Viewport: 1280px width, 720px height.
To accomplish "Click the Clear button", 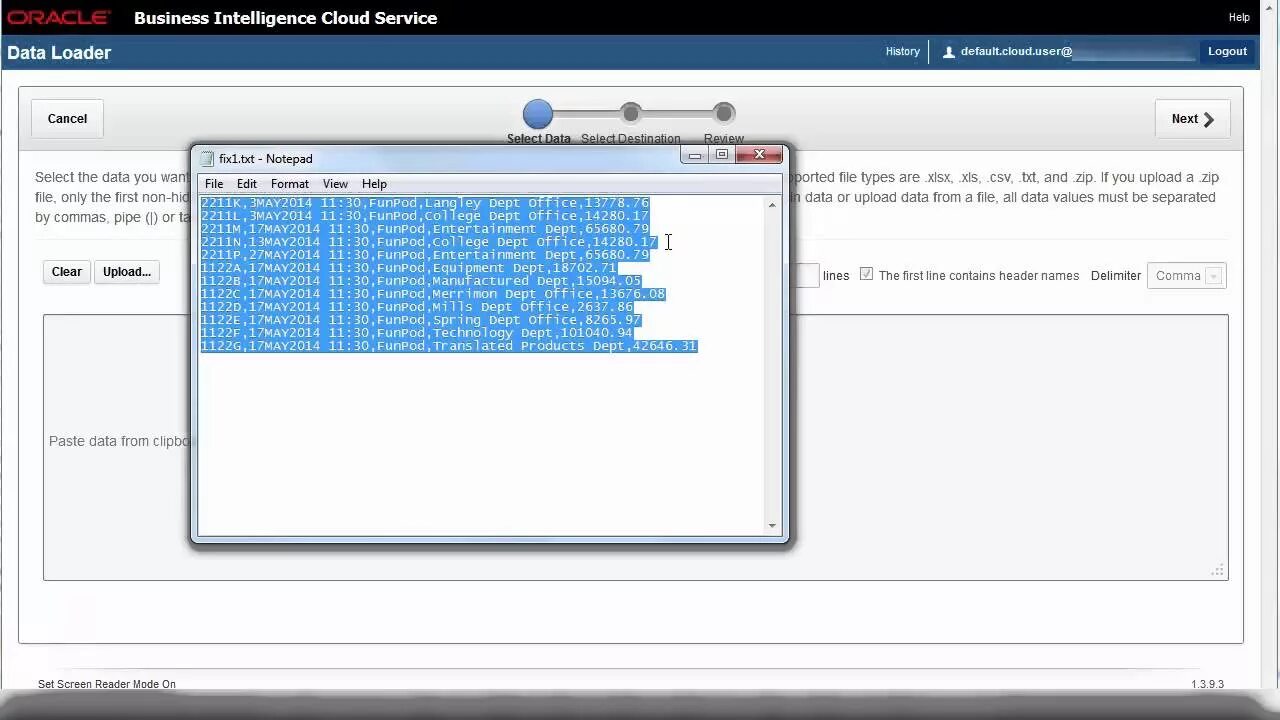I will [x=67, y=272].
